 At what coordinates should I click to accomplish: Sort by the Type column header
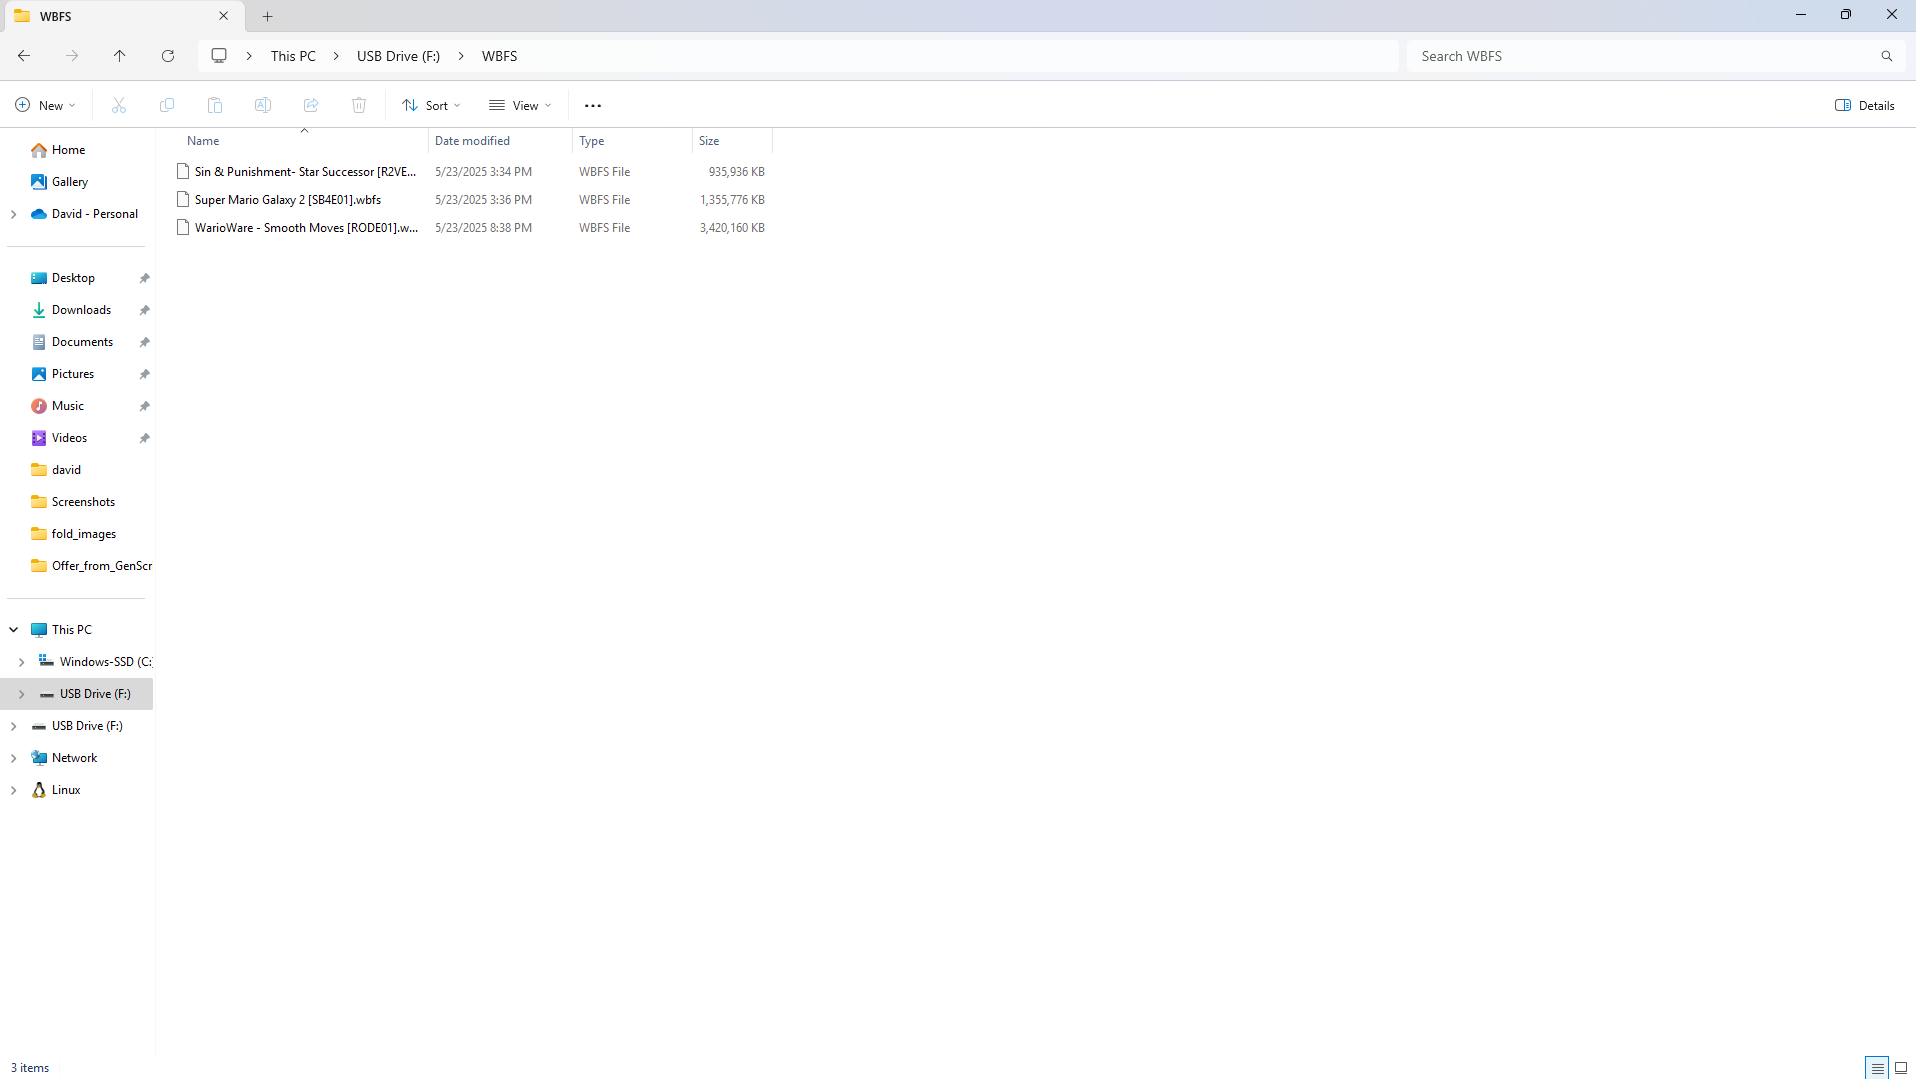point(592,141)
